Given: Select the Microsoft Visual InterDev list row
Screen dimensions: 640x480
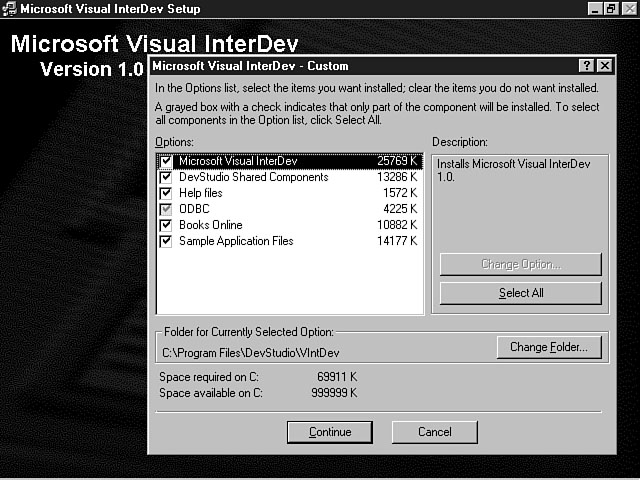Looking at the screenshot, I should 238,161.
